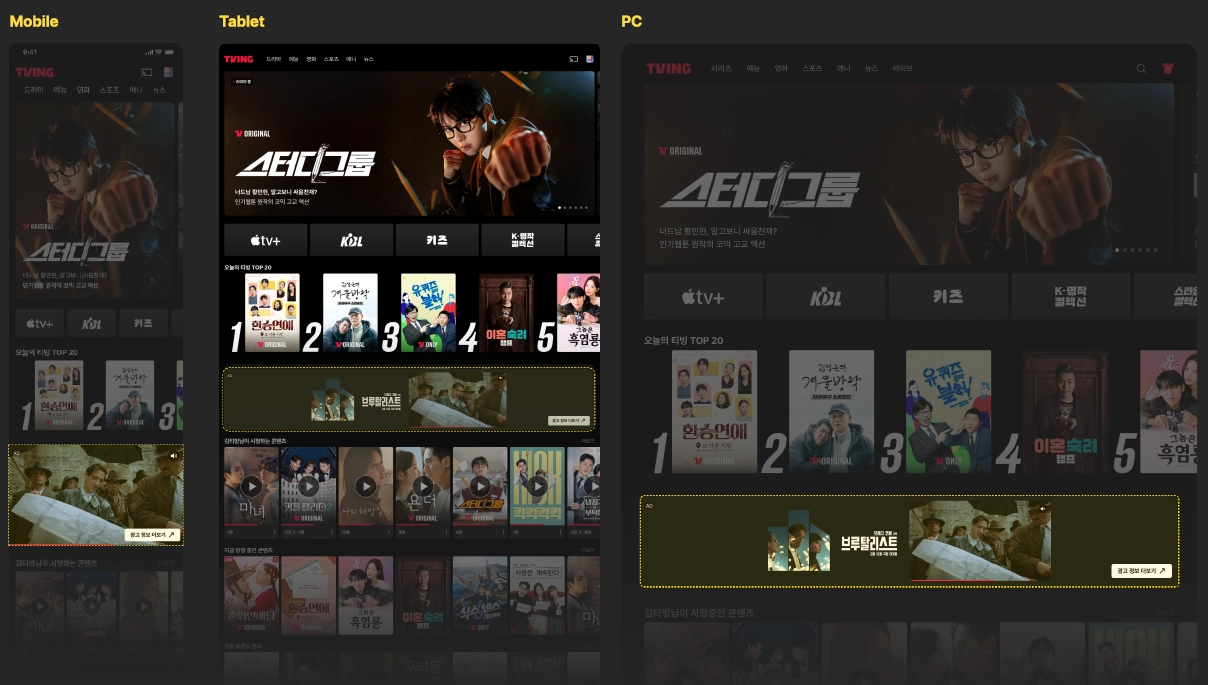Click 광고 정보 더보기 on the Tablet ad

(x=569, y=421)
